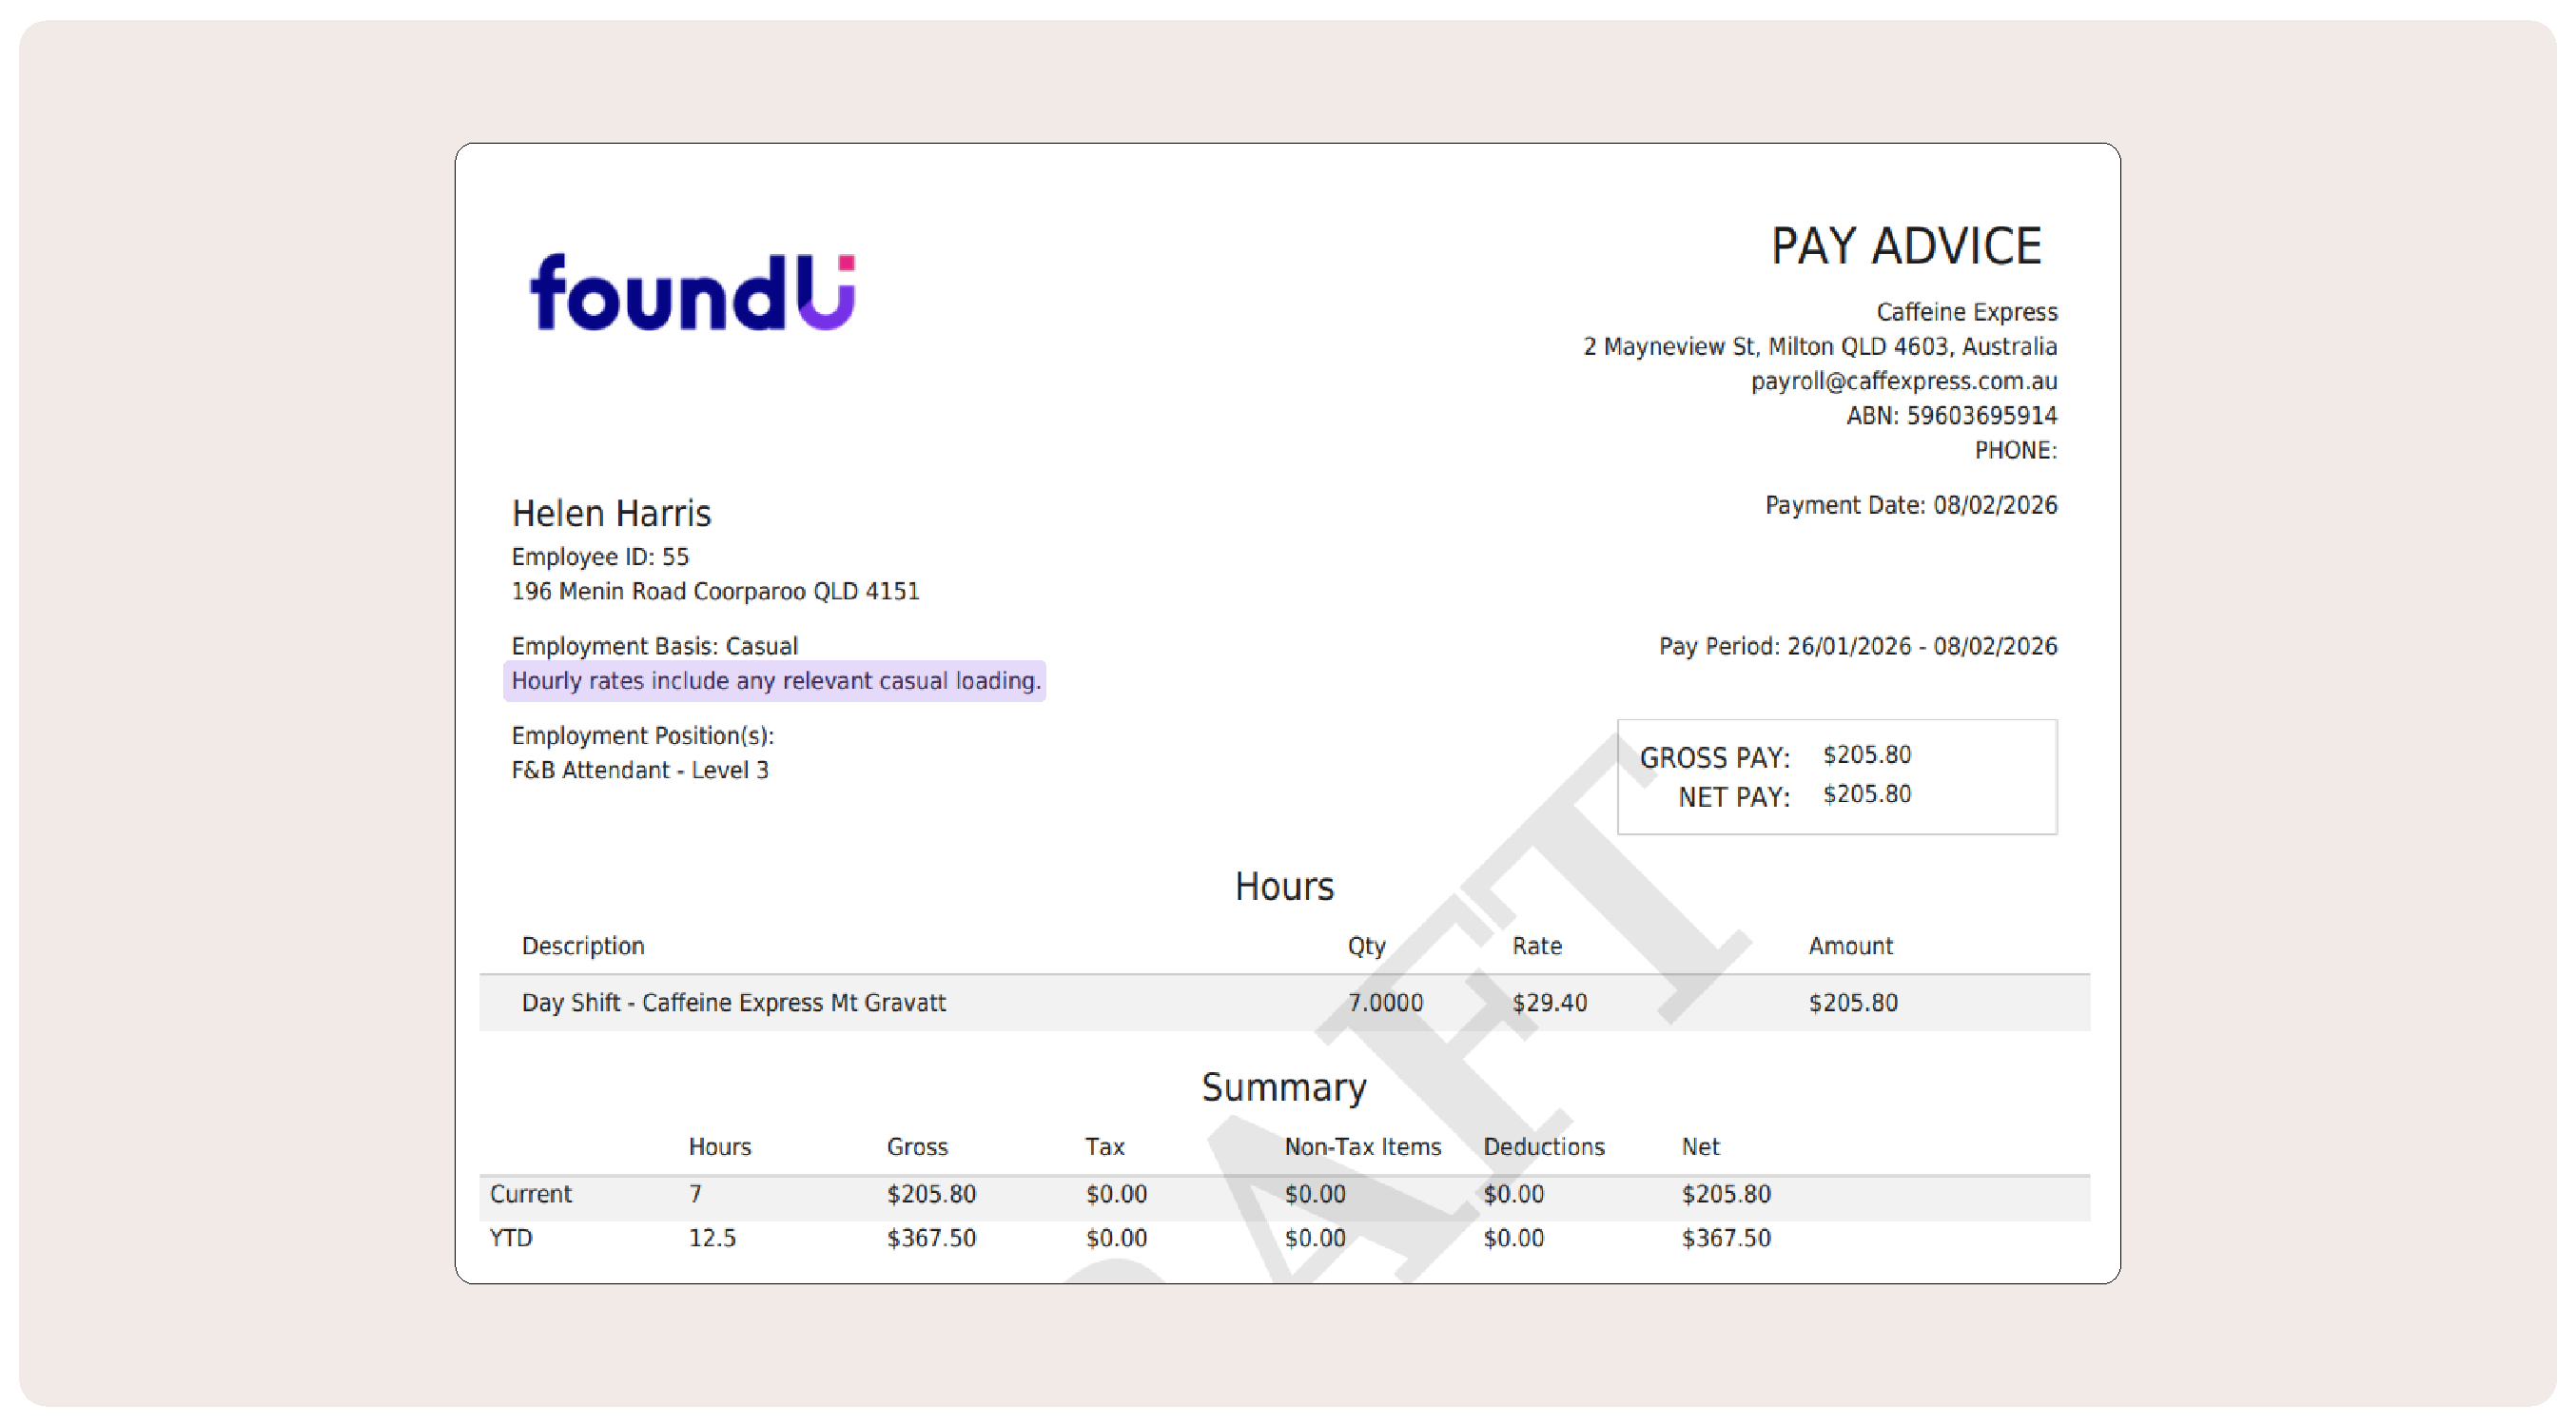
Task: Click the Payment Date 08/02/2026 text
Action: pos(1910,505)
